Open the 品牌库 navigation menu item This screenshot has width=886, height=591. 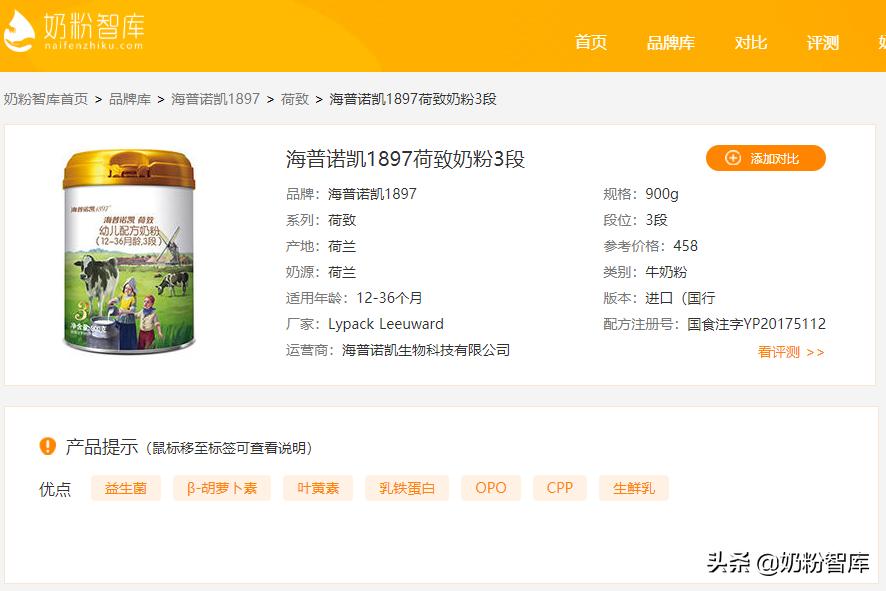click(x=672, y=43)
